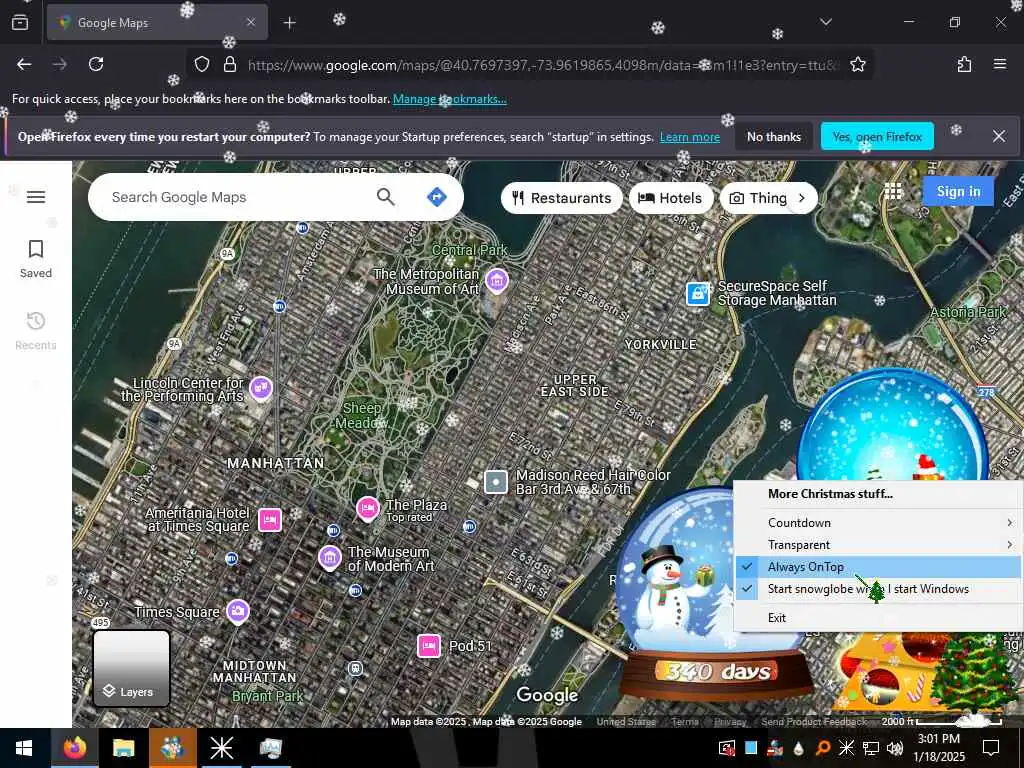Image resolution: width=1024 pixels, height=768 pixels.
Task: Select the SecureSpace Self Storage pin
Action: tap(697, 294)
